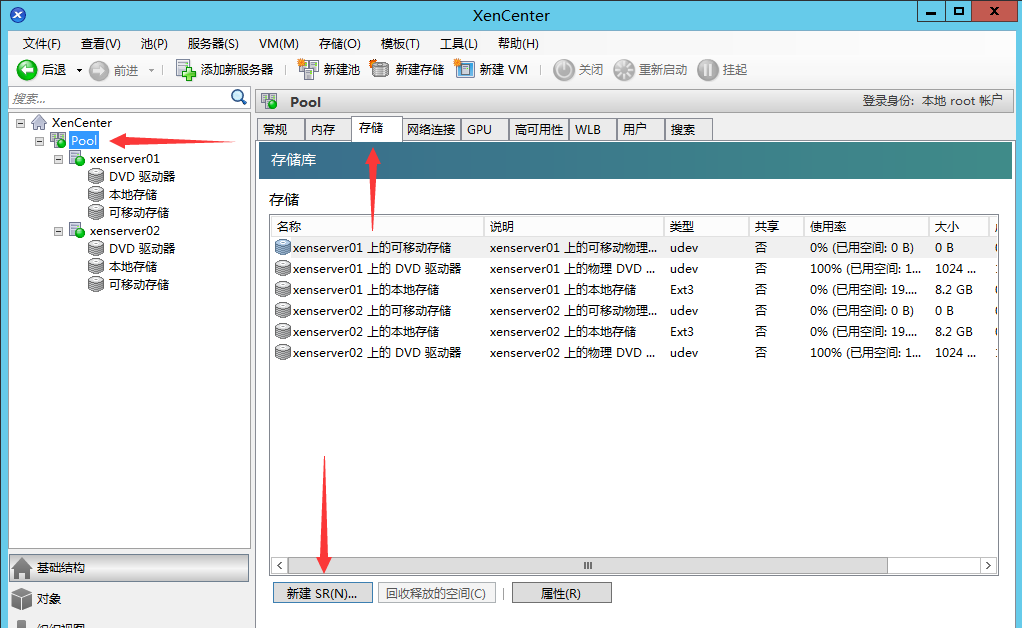Collapse the XenCenter root tree node
Image resolution: width=1022 pixels, height=628 pixels.
[21, 122]
